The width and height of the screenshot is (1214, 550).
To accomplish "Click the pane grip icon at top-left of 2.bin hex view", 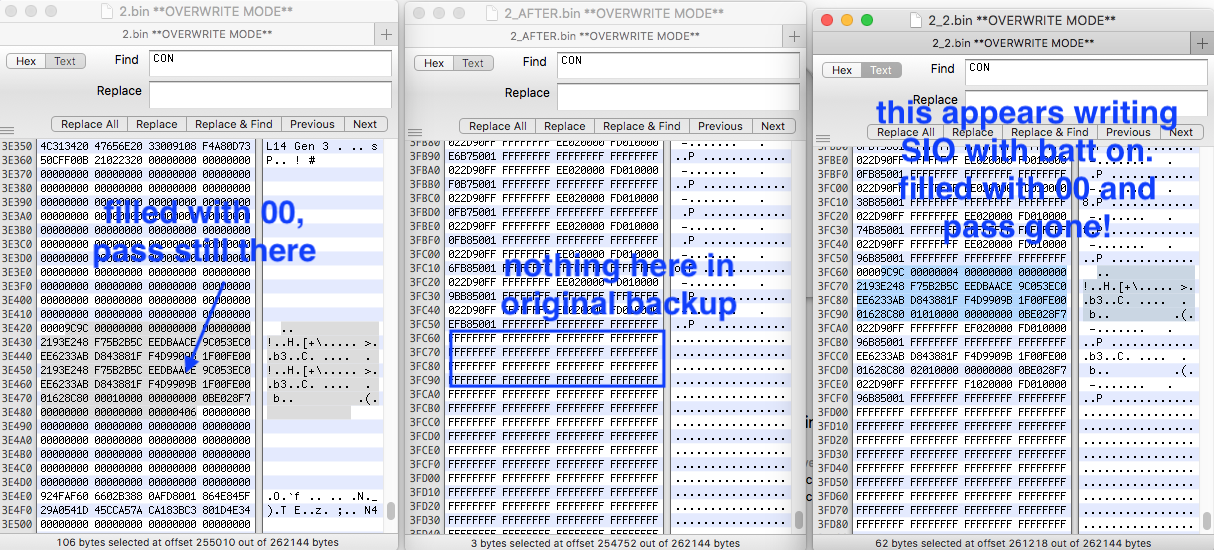I will click(6, 131).
